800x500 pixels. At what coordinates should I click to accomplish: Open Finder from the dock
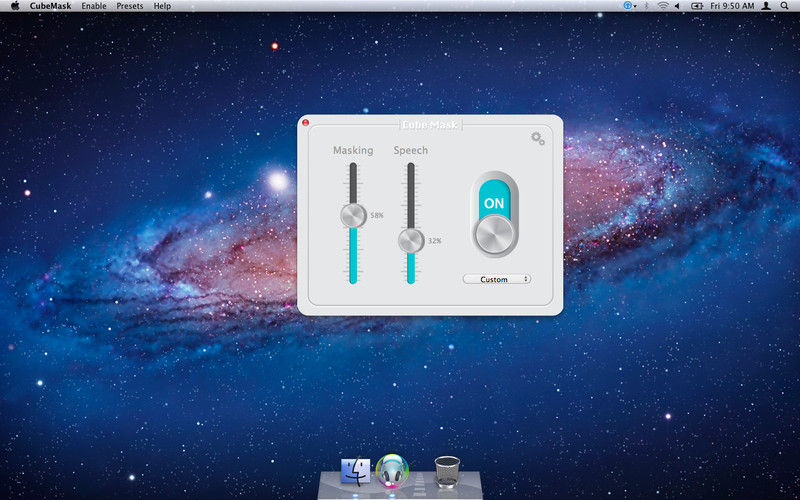pyautogui.click(x=355, y=470)
